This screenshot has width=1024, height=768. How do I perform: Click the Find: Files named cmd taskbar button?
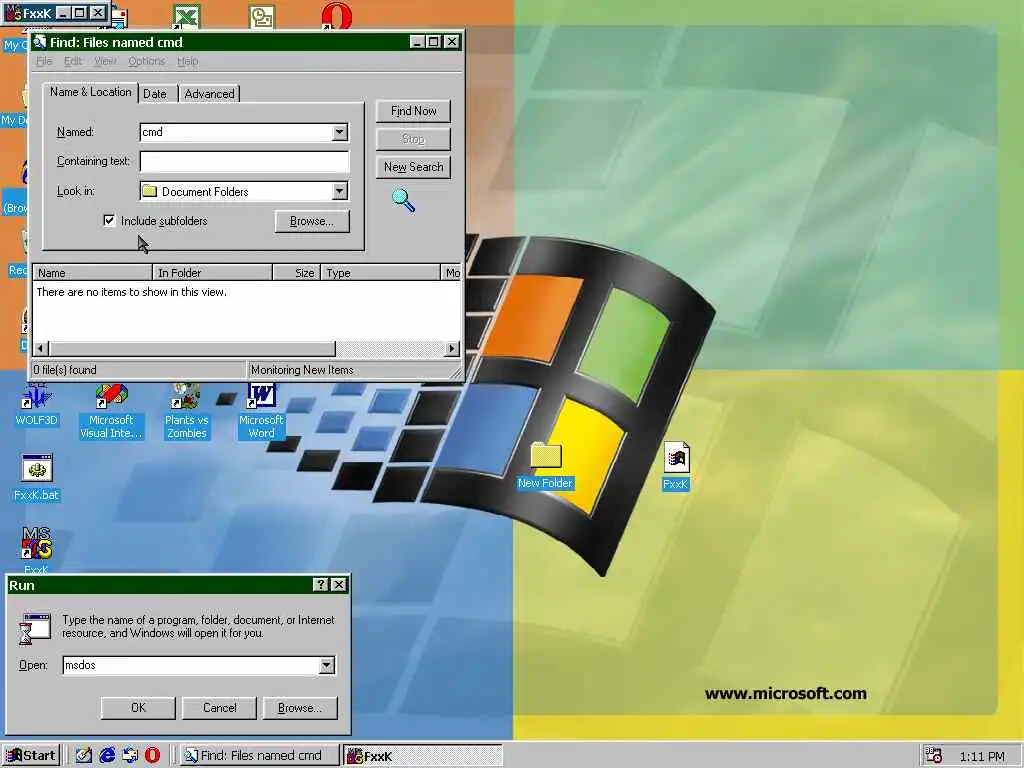[259, 756]
